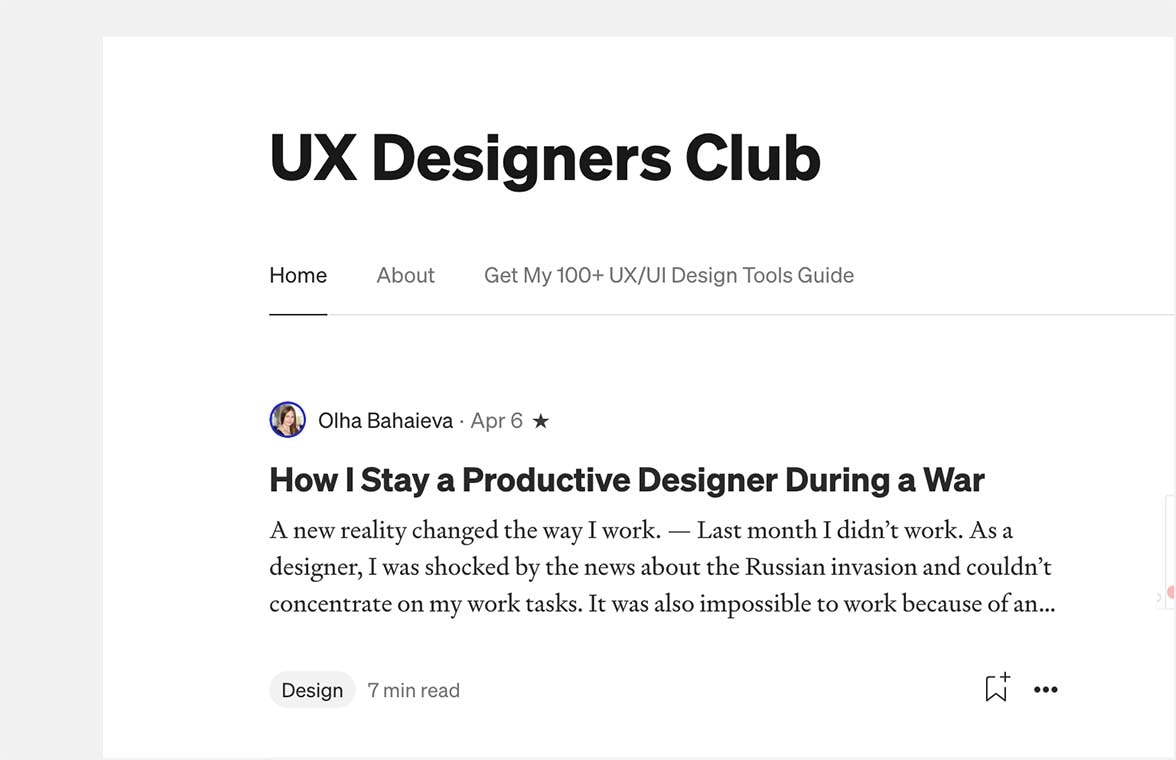Click Olha Bahaieva's circular avatar photo
This screenshot has height=760, width=1176.
click(x=287, y=420)
